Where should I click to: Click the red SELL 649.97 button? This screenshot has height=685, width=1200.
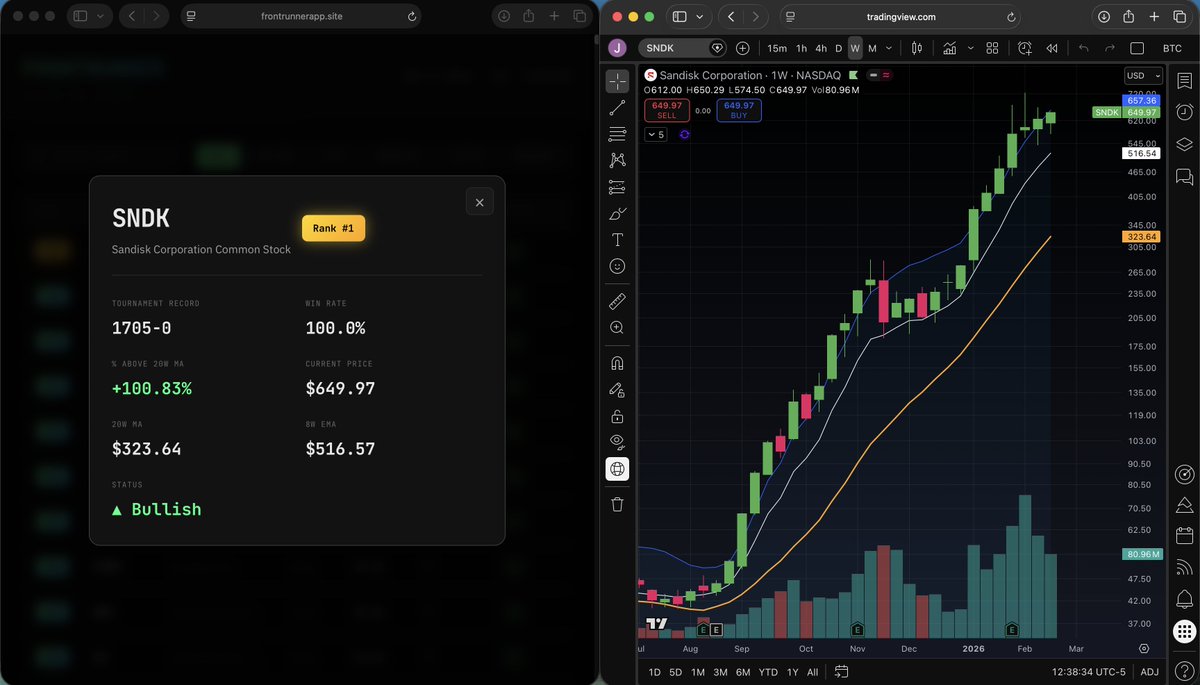(x=667, y=110)
